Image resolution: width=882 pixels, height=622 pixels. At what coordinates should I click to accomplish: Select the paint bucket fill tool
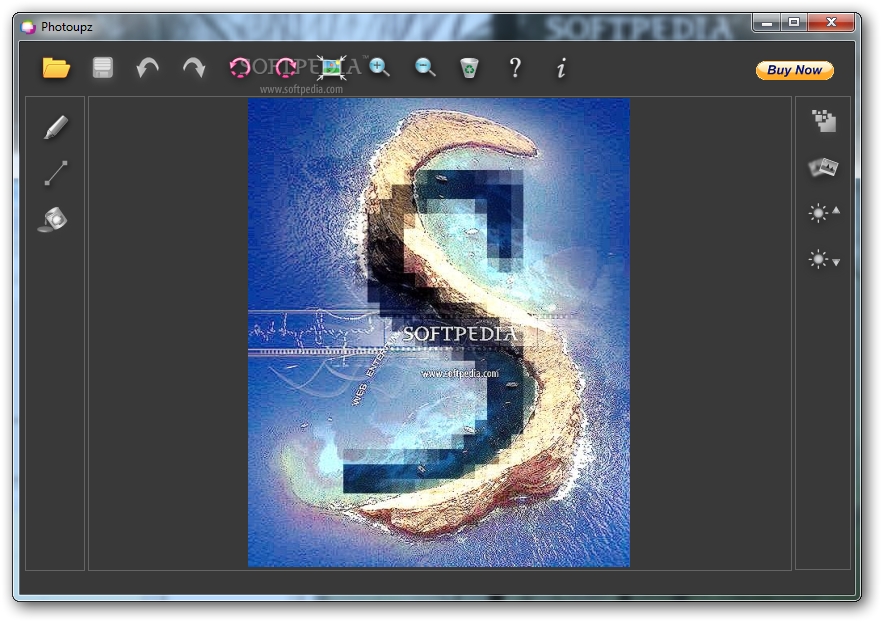click(53, 219)
